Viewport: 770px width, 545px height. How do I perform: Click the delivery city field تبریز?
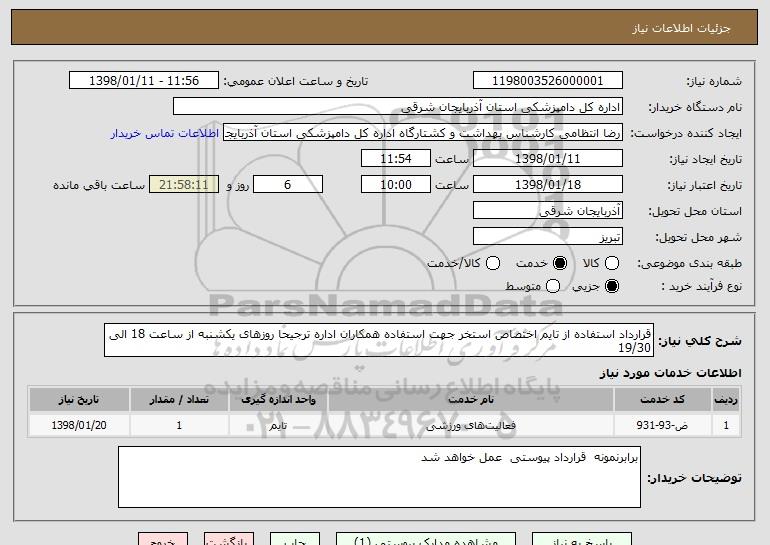click(548, 237)
